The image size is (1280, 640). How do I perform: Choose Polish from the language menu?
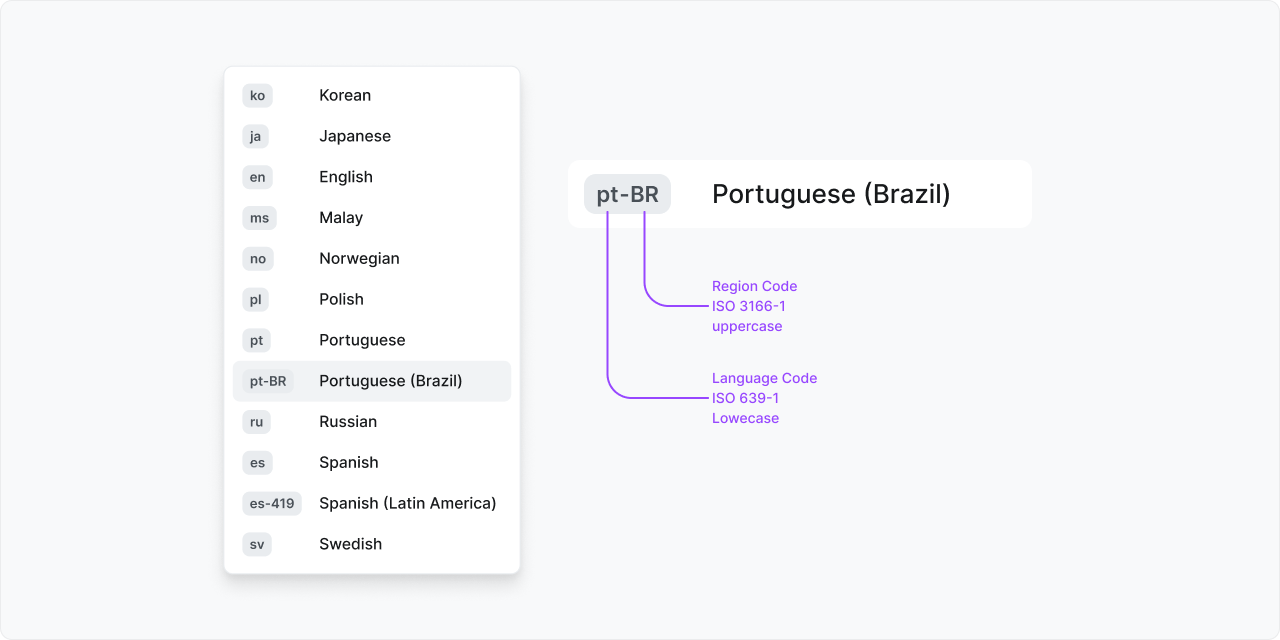[x=372, y=299]
